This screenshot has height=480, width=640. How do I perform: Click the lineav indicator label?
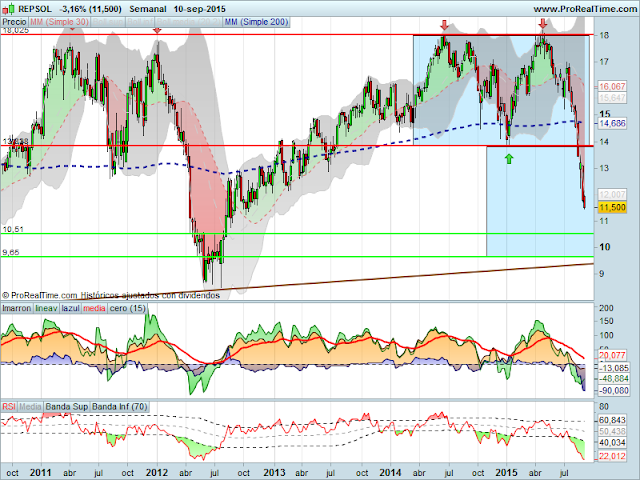[46, 308]
